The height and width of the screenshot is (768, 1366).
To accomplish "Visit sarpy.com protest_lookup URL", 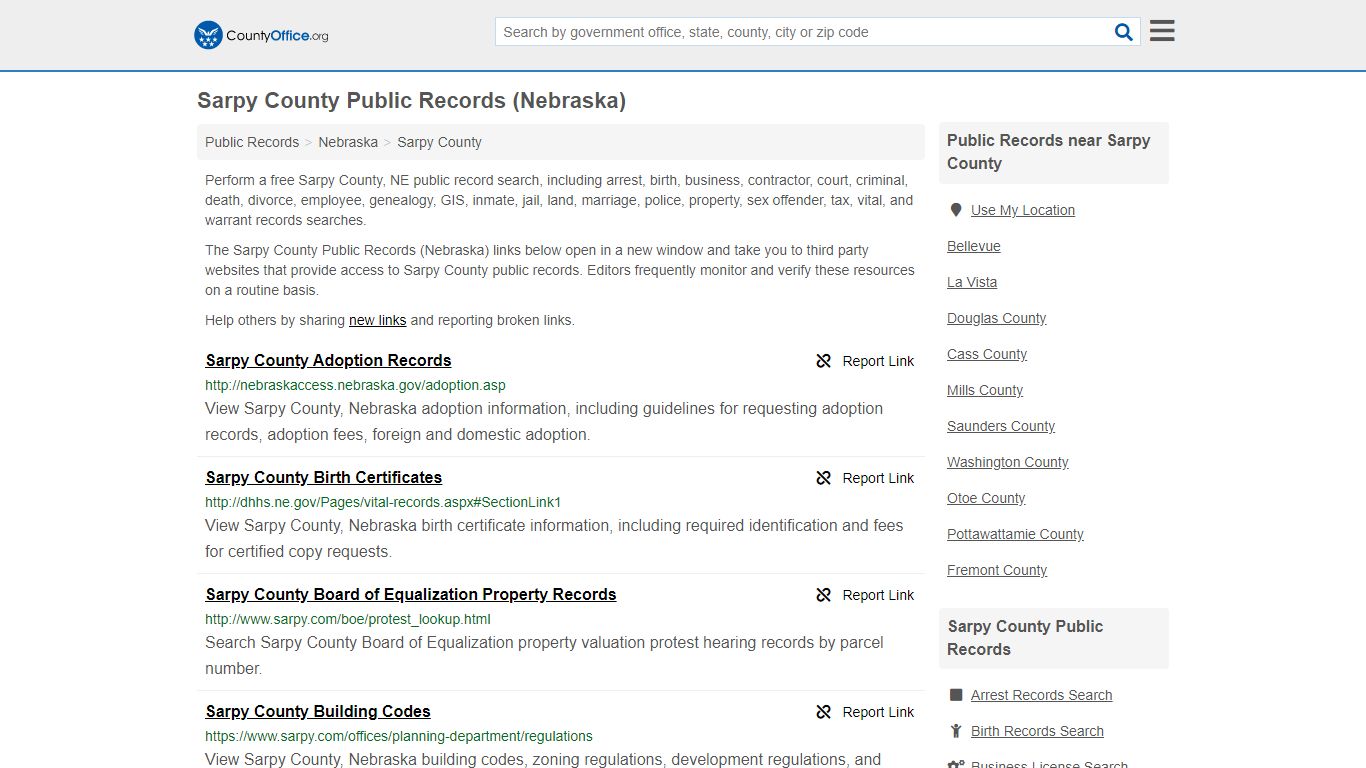I will [348, 619].
